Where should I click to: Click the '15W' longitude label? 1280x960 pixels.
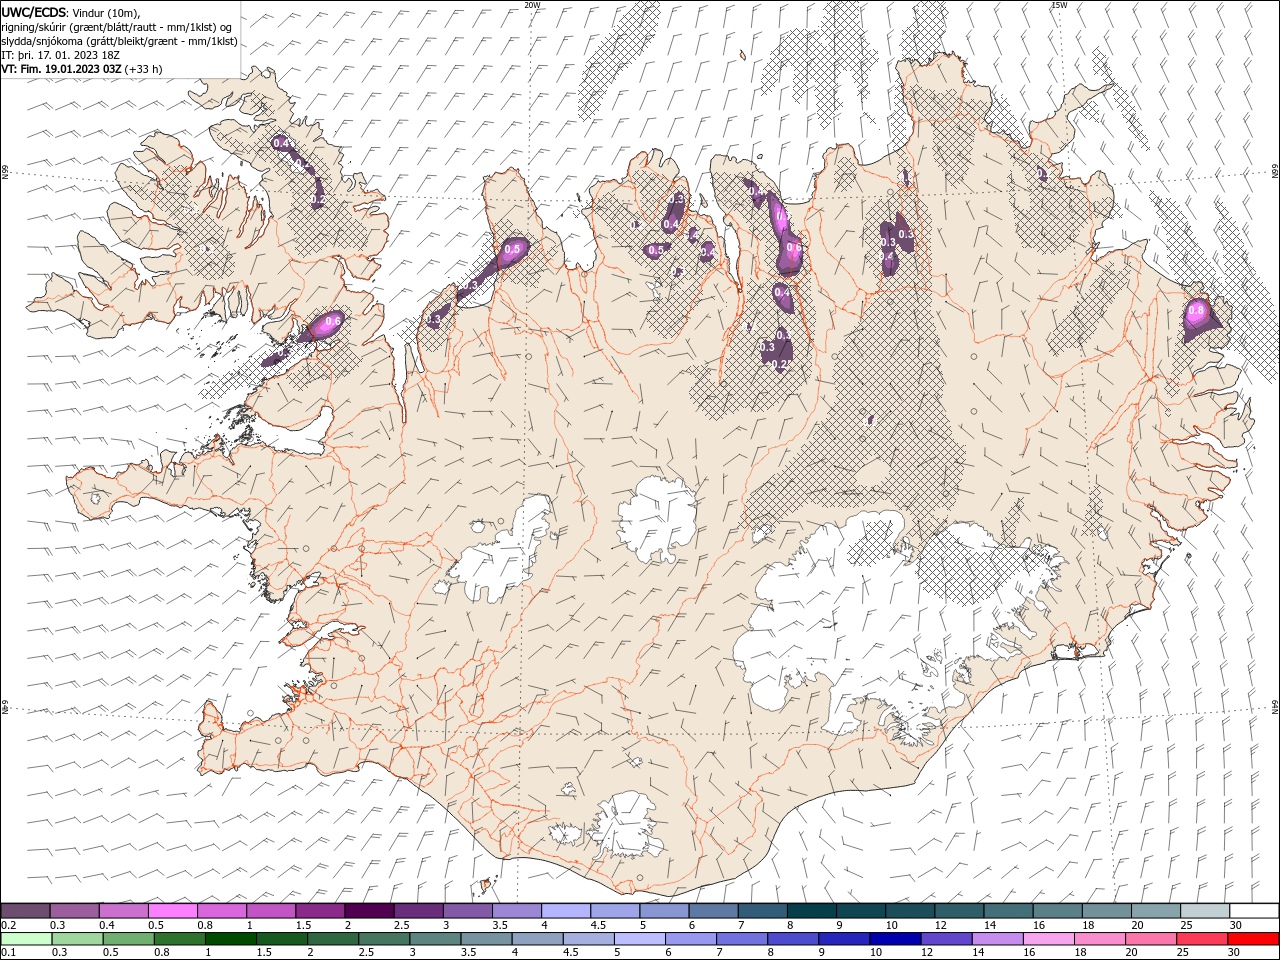click(1059, 5)
